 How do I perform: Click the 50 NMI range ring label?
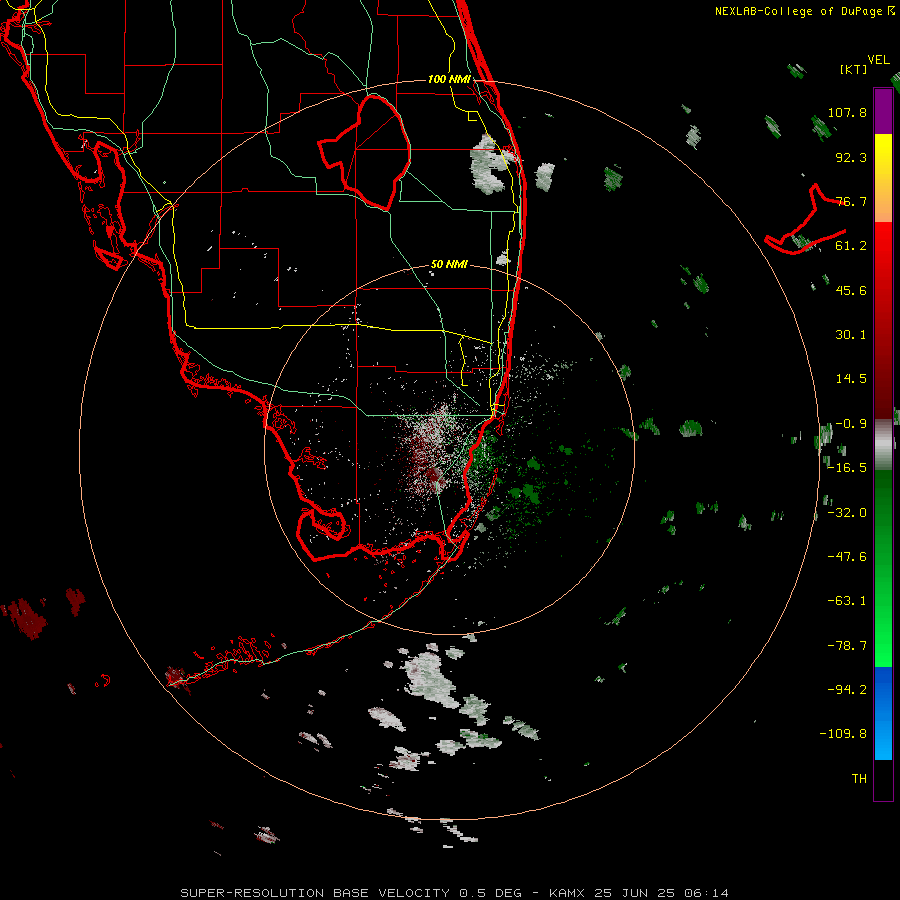click(449, 265)
